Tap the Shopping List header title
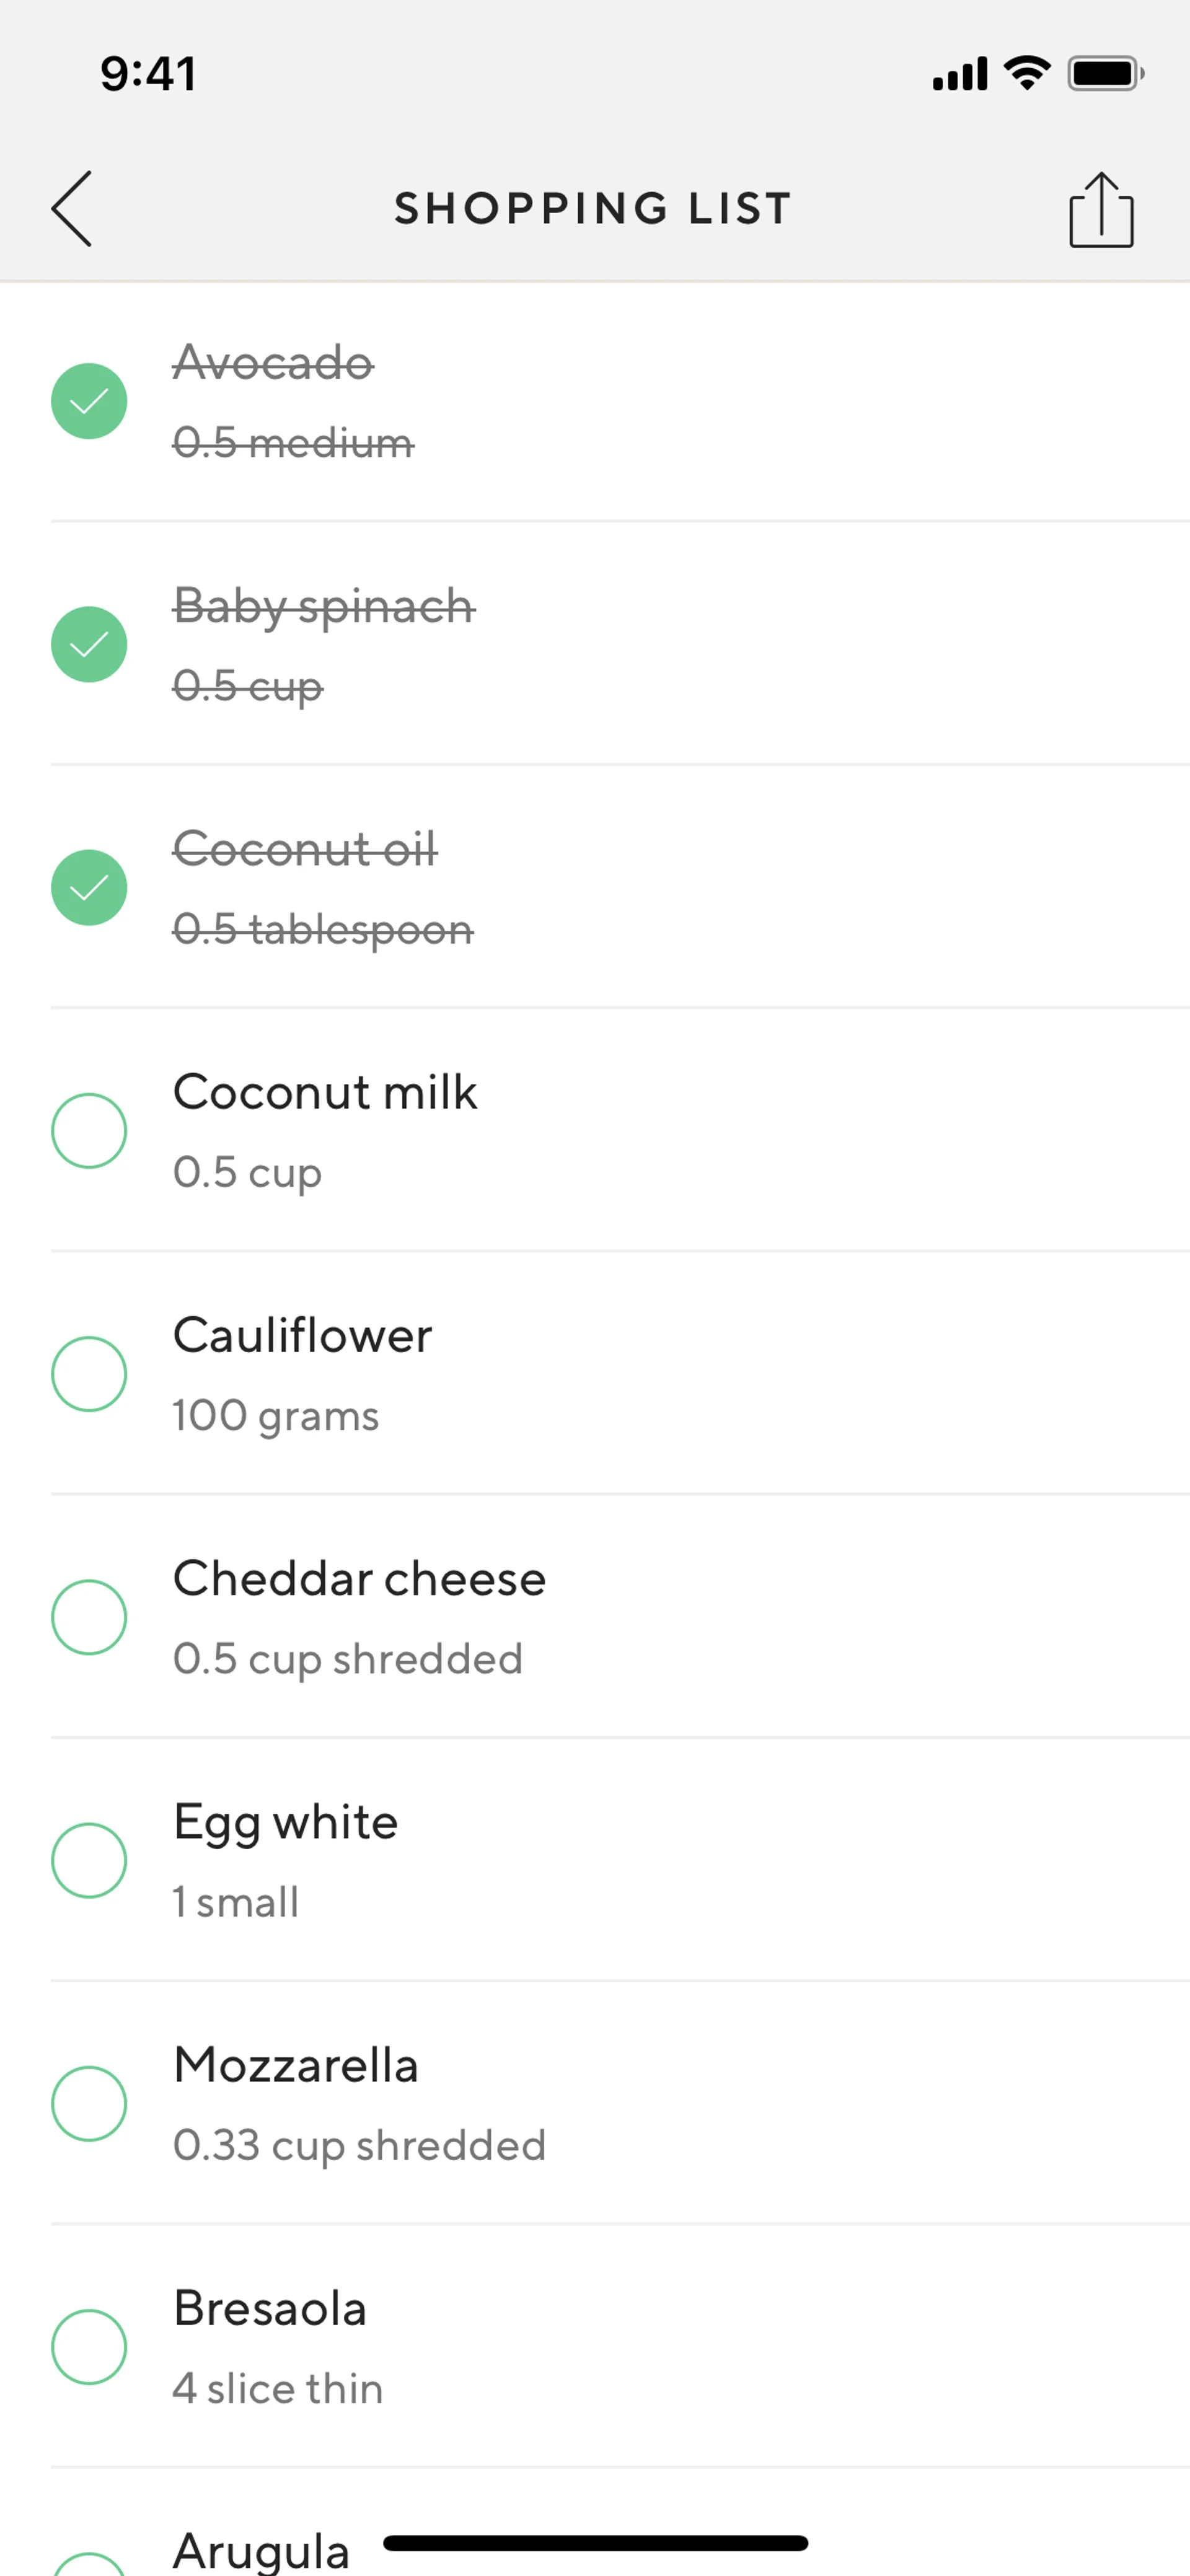Screen dimensions: 1190x2576 click(593, 209)
